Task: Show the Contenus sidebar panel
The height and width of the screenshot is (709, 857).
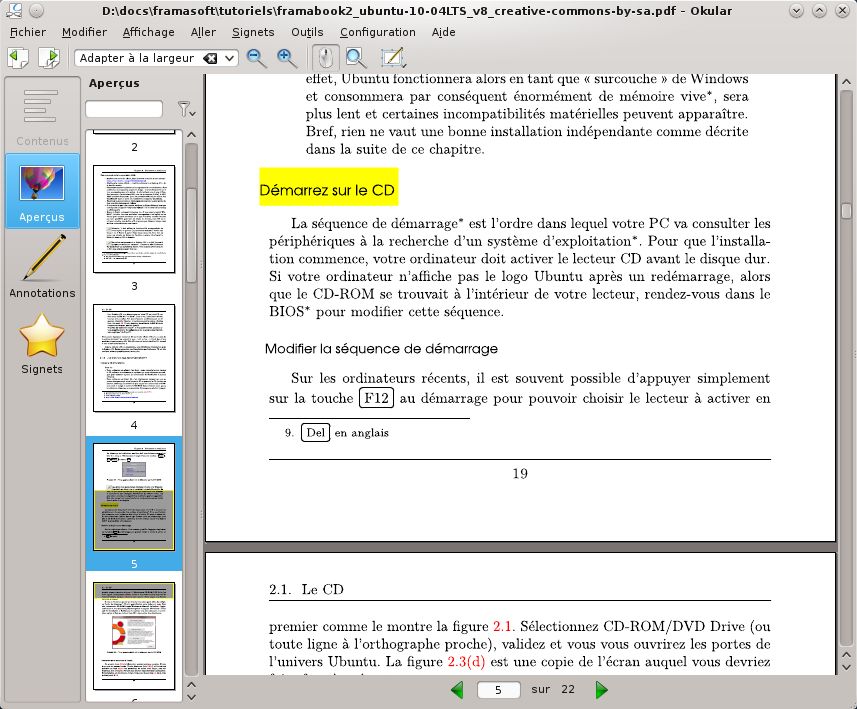Action: [42, 117]
